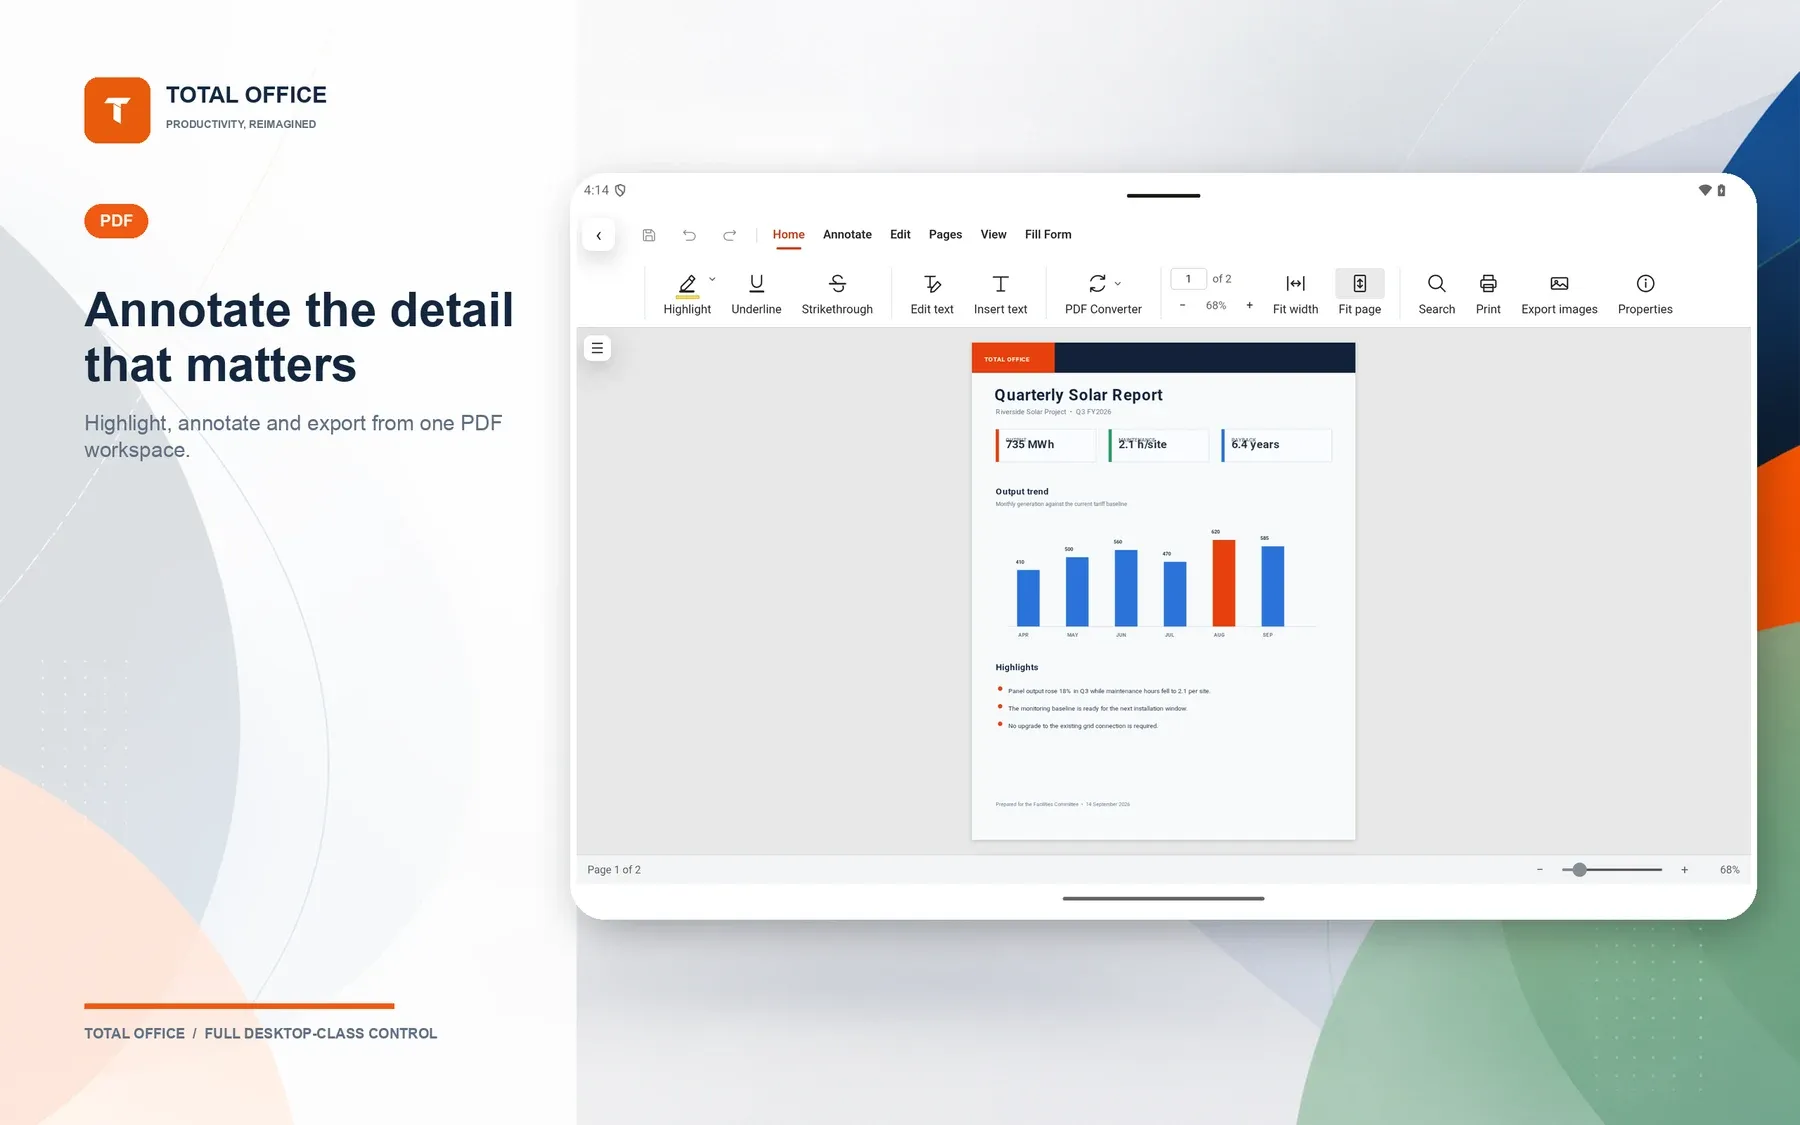Image resolution: width=1800 pixels, height=1125 pixels.
Task: Zoom out using status bar minus
Action: click(x=1540, y=870)
